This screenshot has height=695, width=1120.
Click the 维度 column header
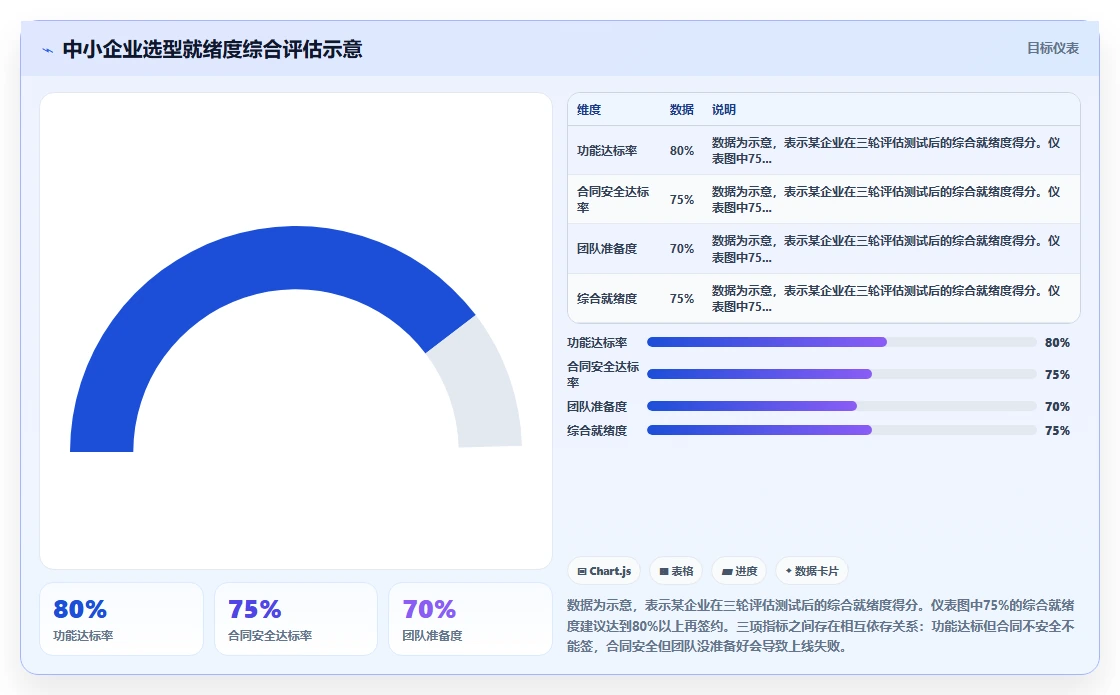pyautogui.click(x=589, y=110)
